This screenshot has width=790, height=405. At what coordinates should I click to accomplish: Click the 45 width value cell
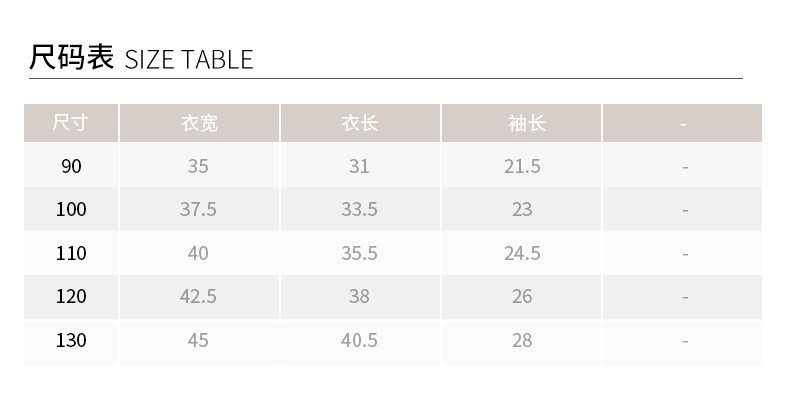pos(198,340)
